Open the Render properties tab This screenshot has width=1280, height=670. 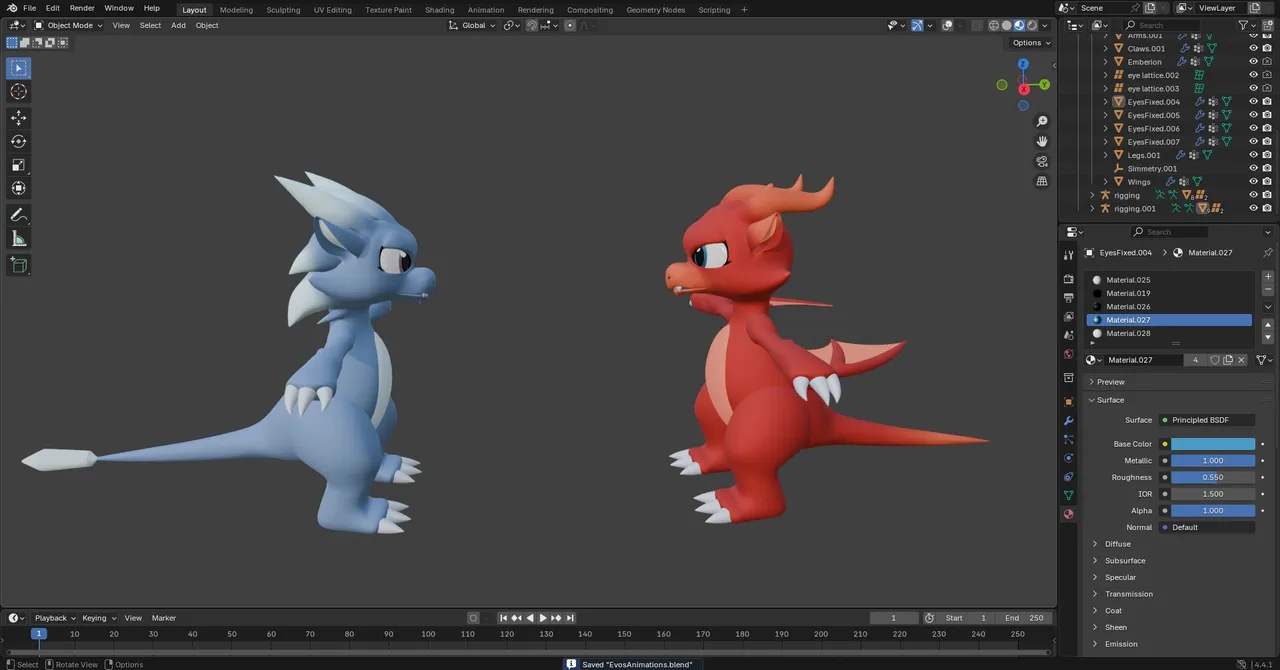[1069, 279]
